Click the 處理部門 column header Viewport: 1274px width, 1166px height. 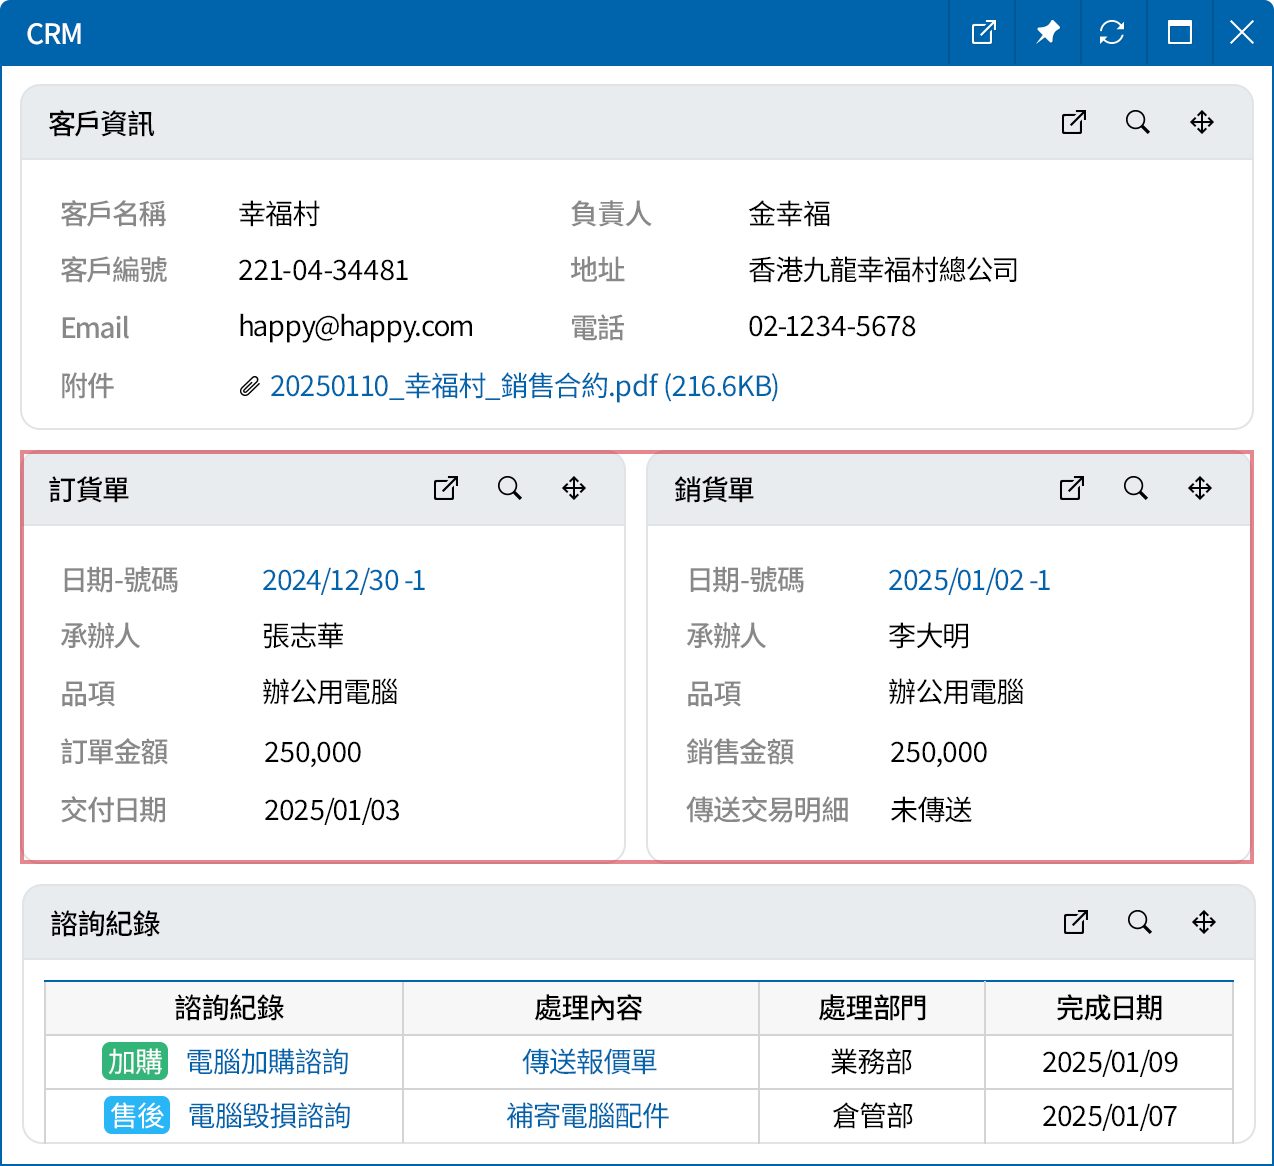click(x=872, y=1008)
